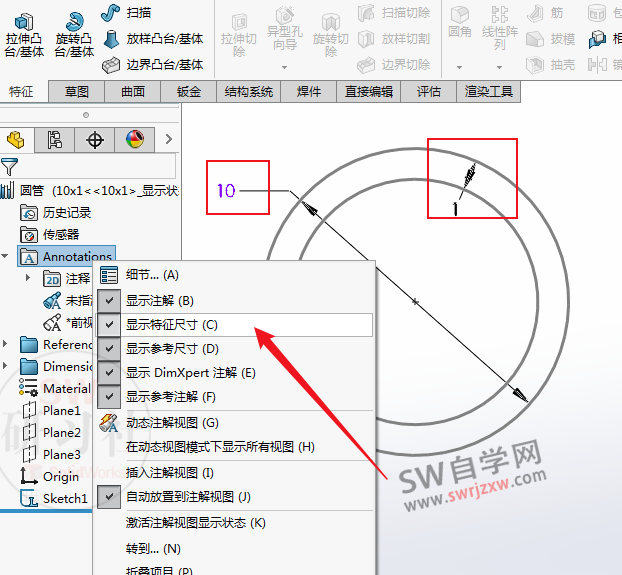Open the Hole Wizard dropdown arrow
Screen dimensions: 622x575
click(284, 67)
